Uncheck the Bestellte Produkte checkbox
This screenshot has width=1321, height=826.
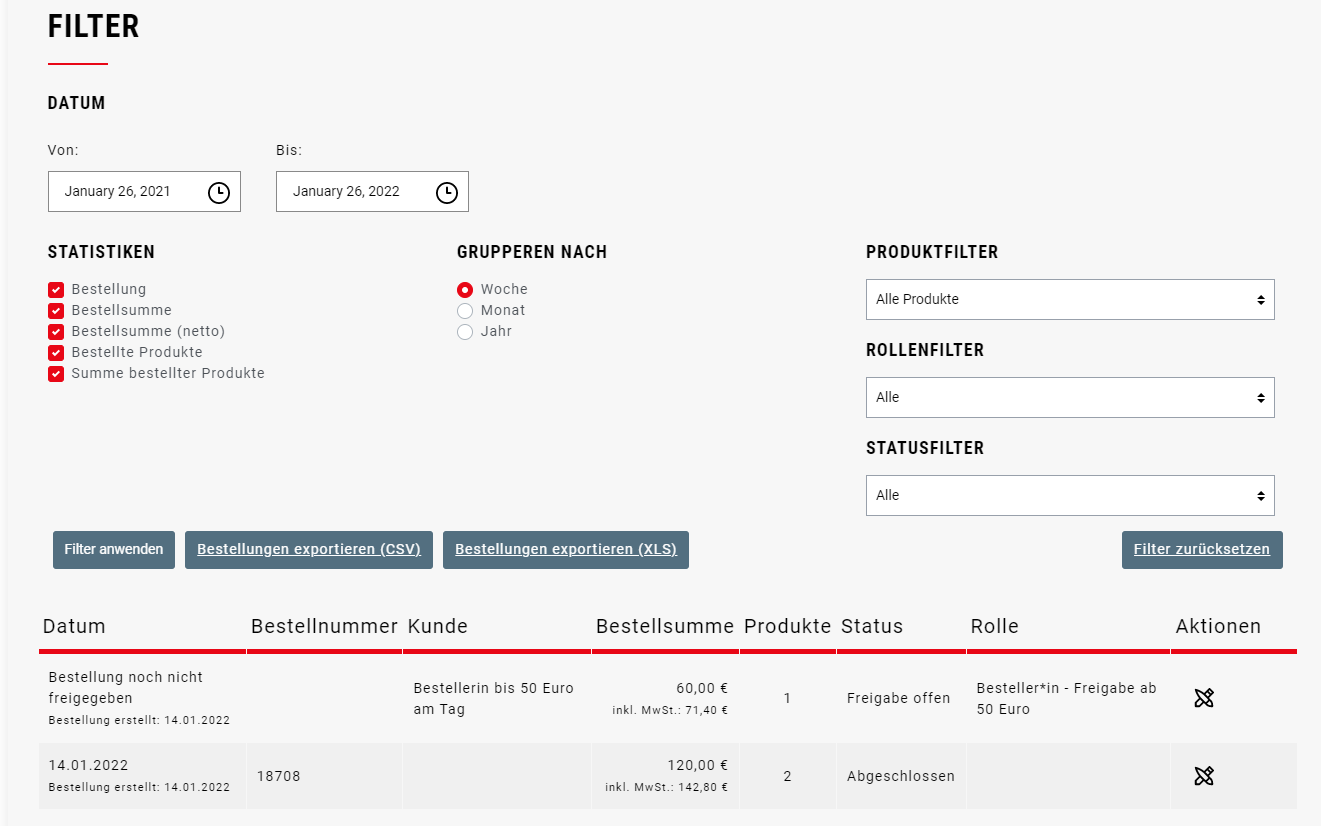click(x=56, y=353)
